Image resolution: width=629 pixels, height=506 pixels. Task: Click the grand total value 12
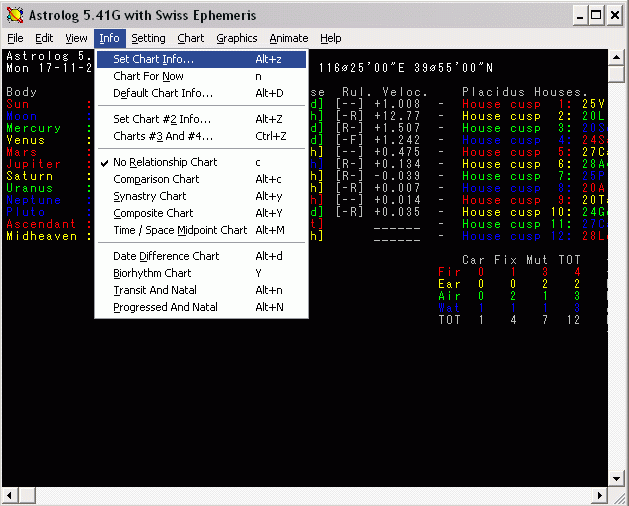(x=574, y=320)
